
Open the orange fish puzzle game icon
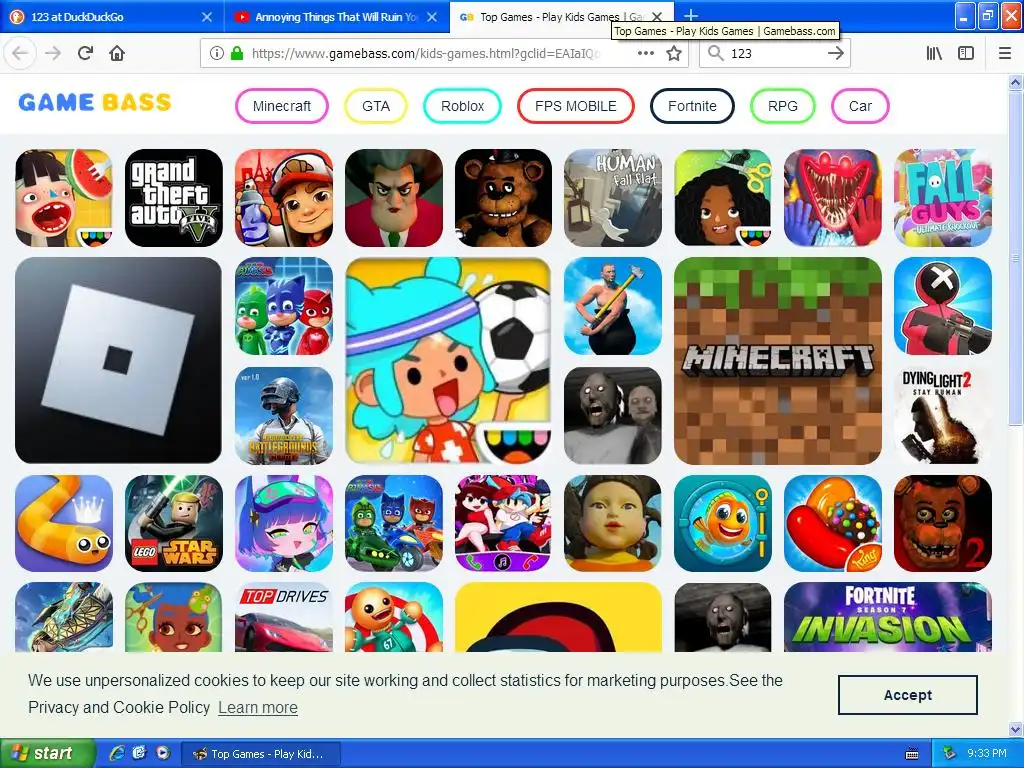point(723,523)
